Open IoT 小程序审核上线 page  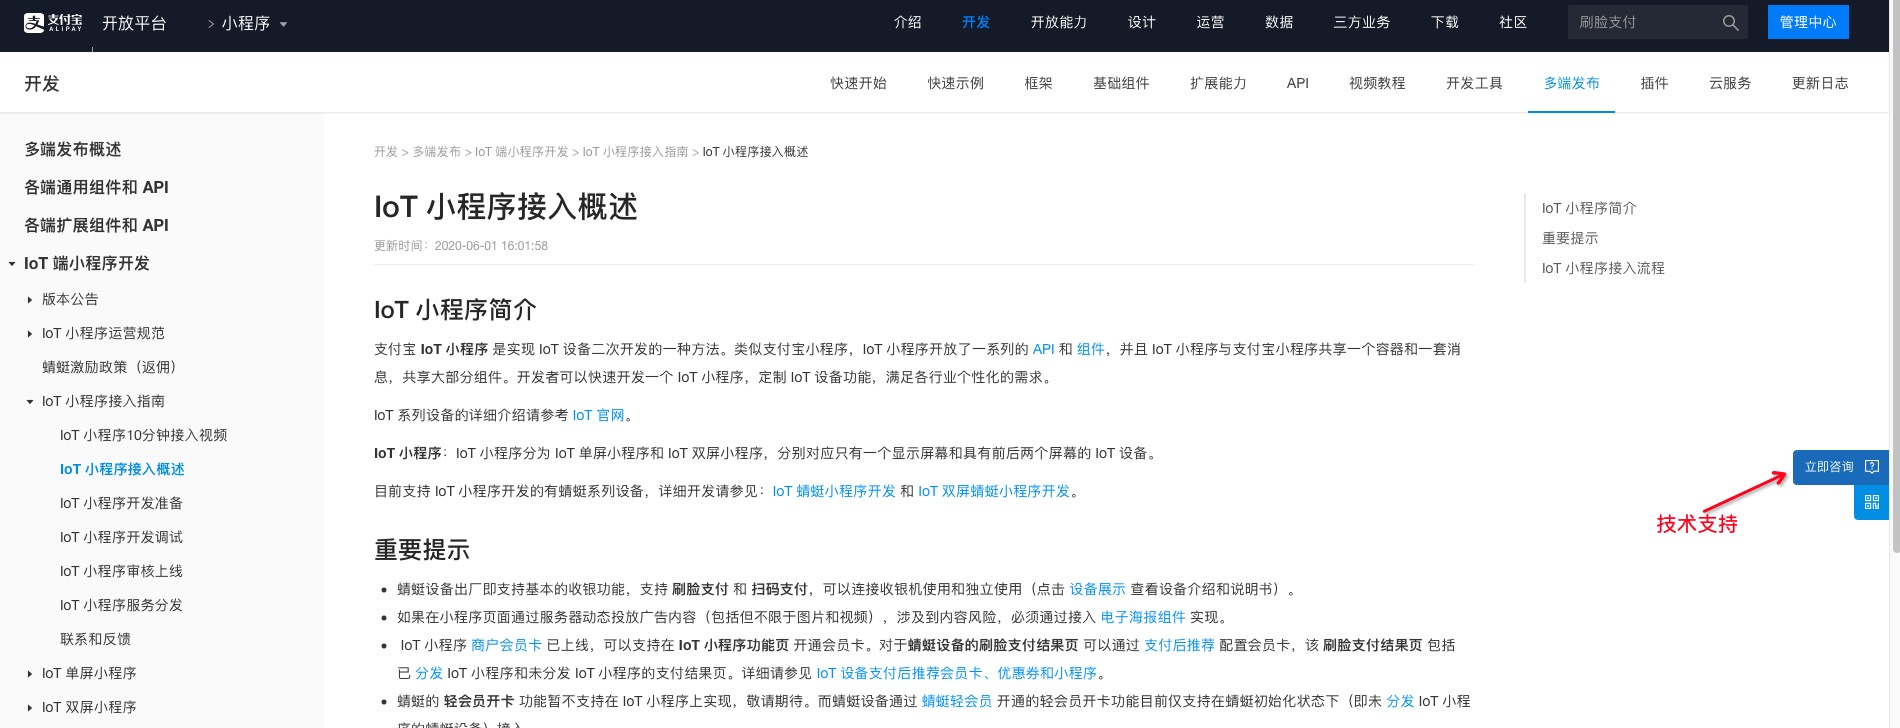(121, 572)
